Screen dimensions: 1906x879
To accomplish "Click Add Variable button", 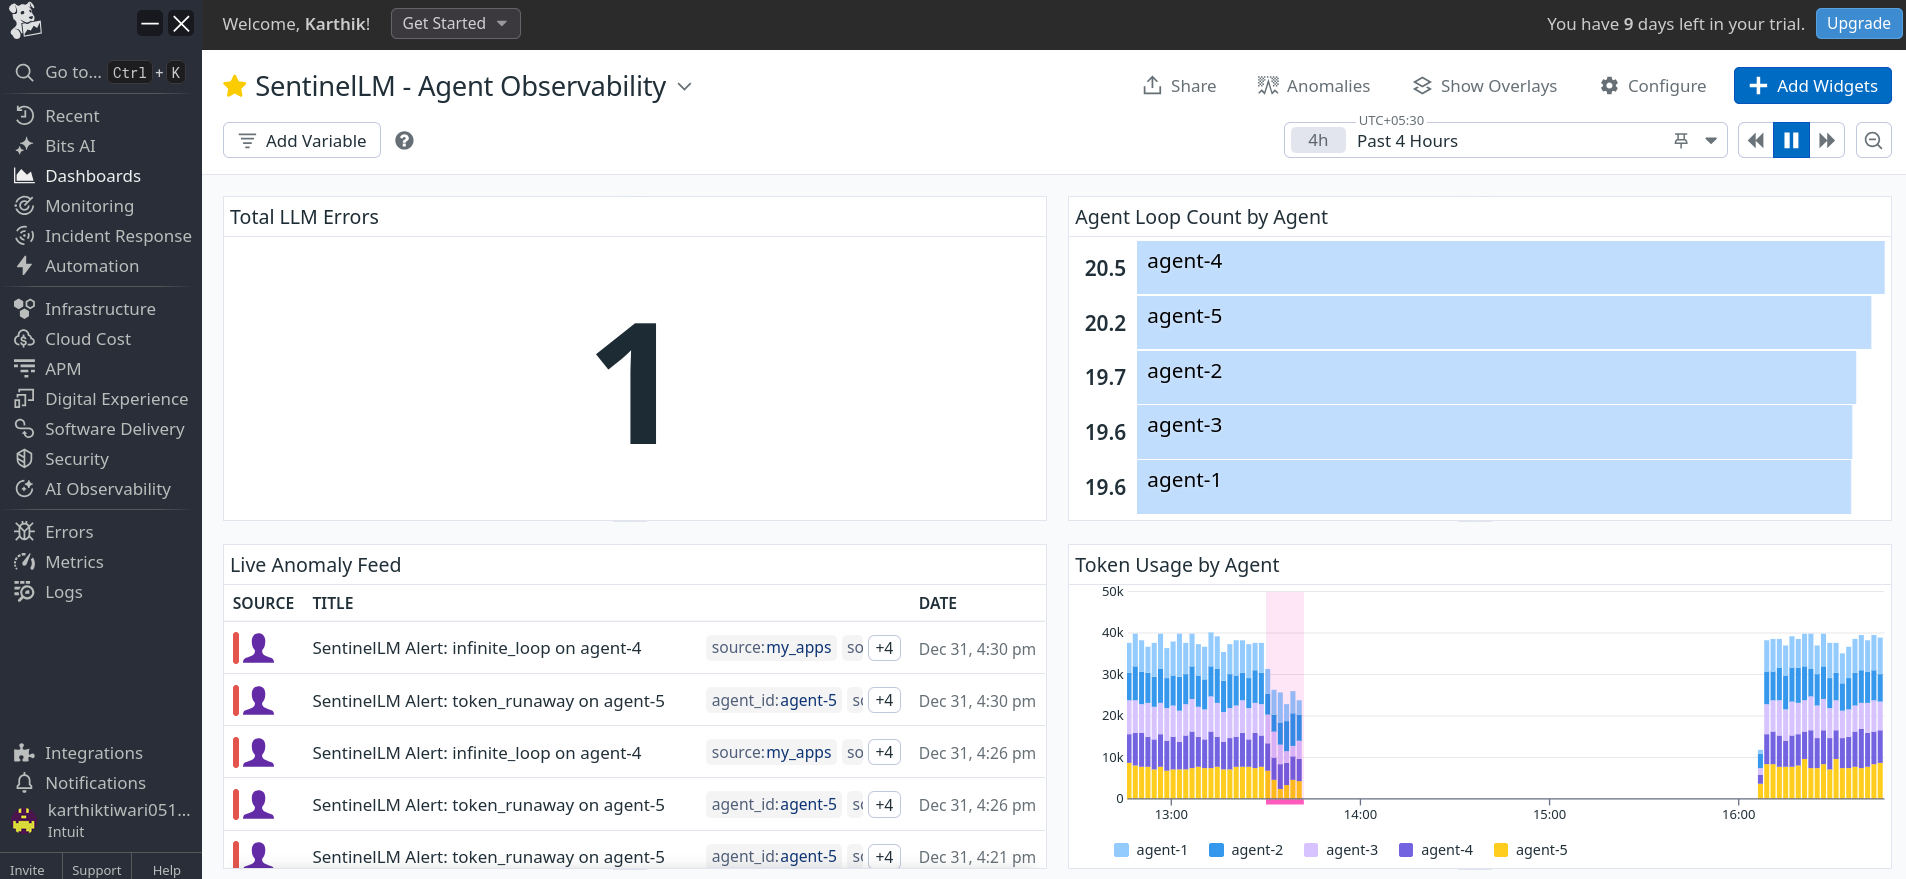I will pos(302,141).
